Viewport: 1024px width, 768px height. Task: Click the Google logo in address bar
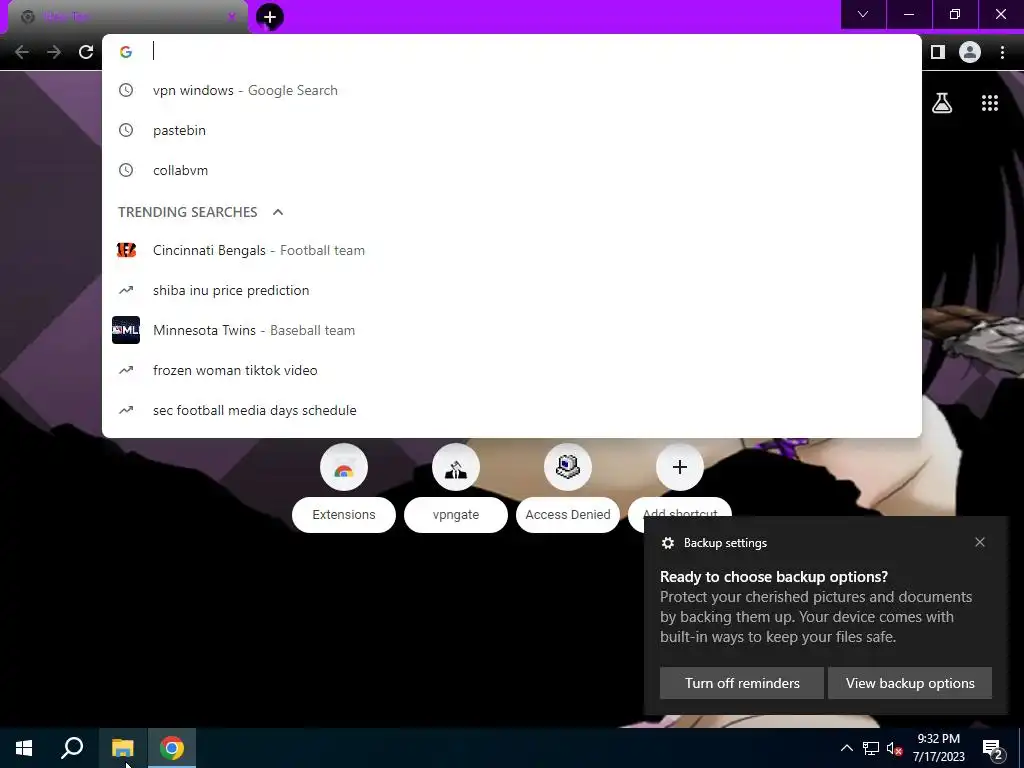[126, 52]
